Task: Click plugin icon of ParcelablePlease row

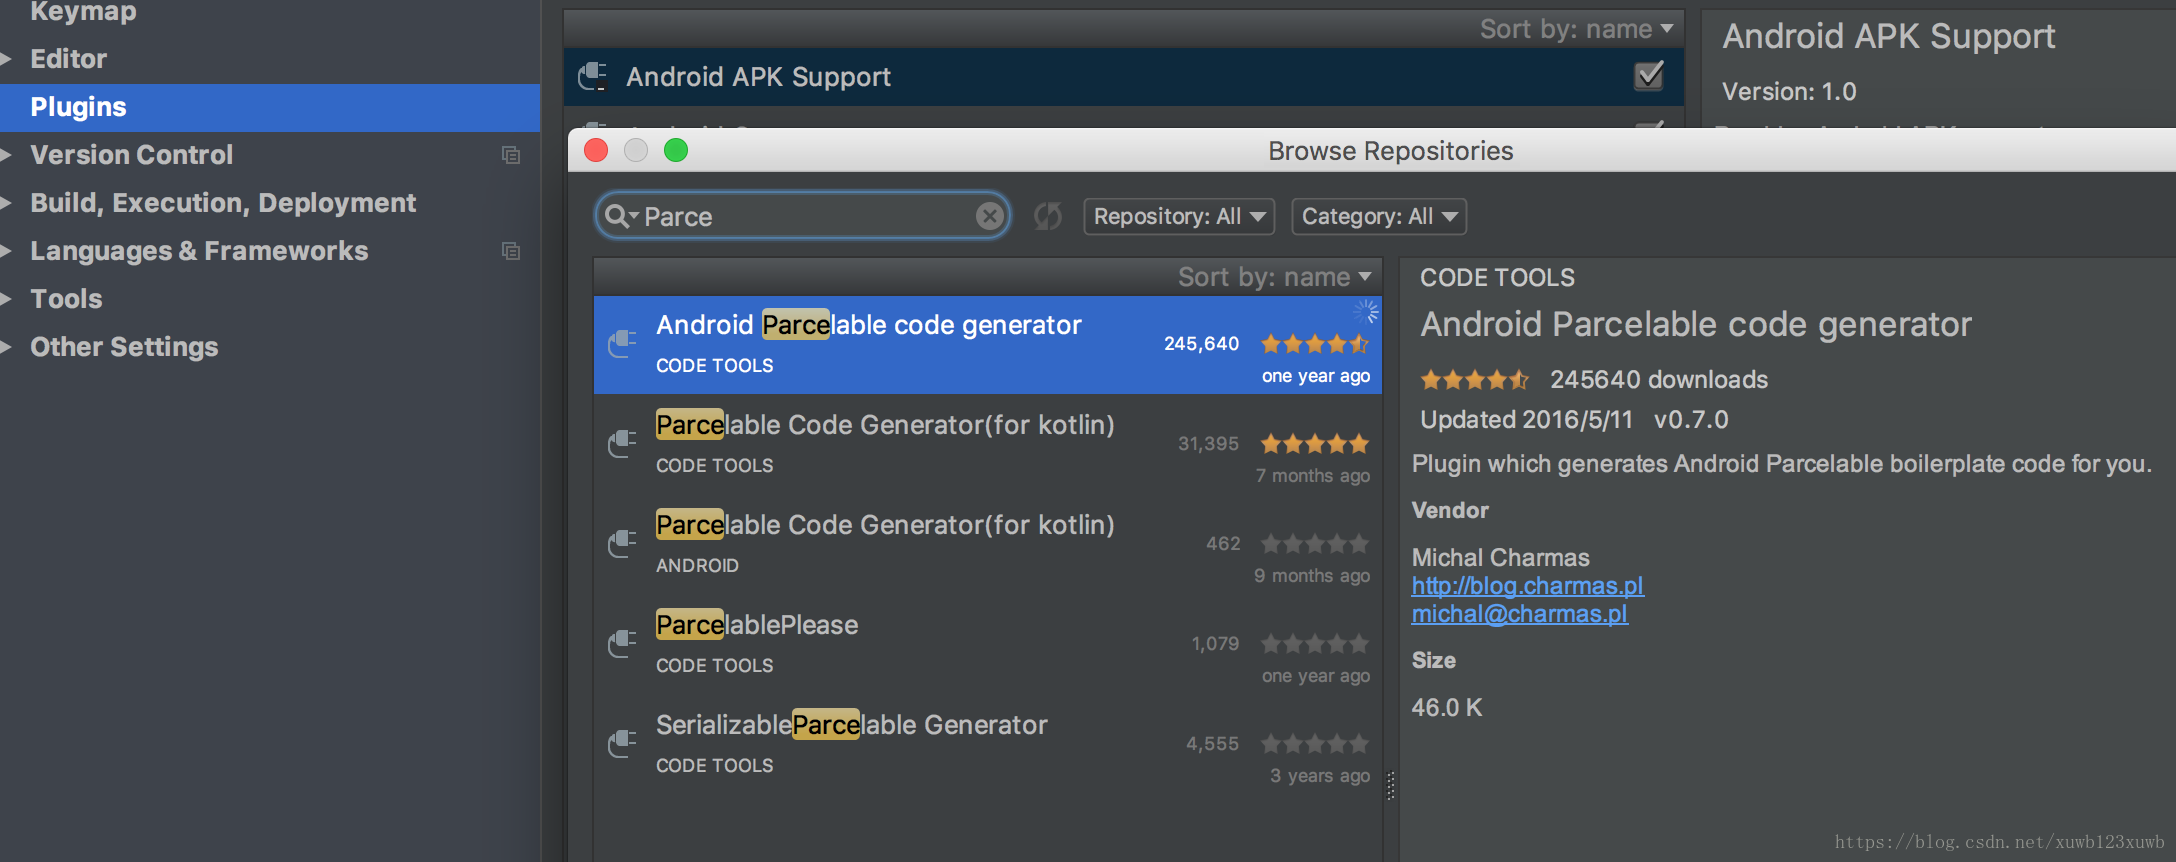Action: (622, 644)
